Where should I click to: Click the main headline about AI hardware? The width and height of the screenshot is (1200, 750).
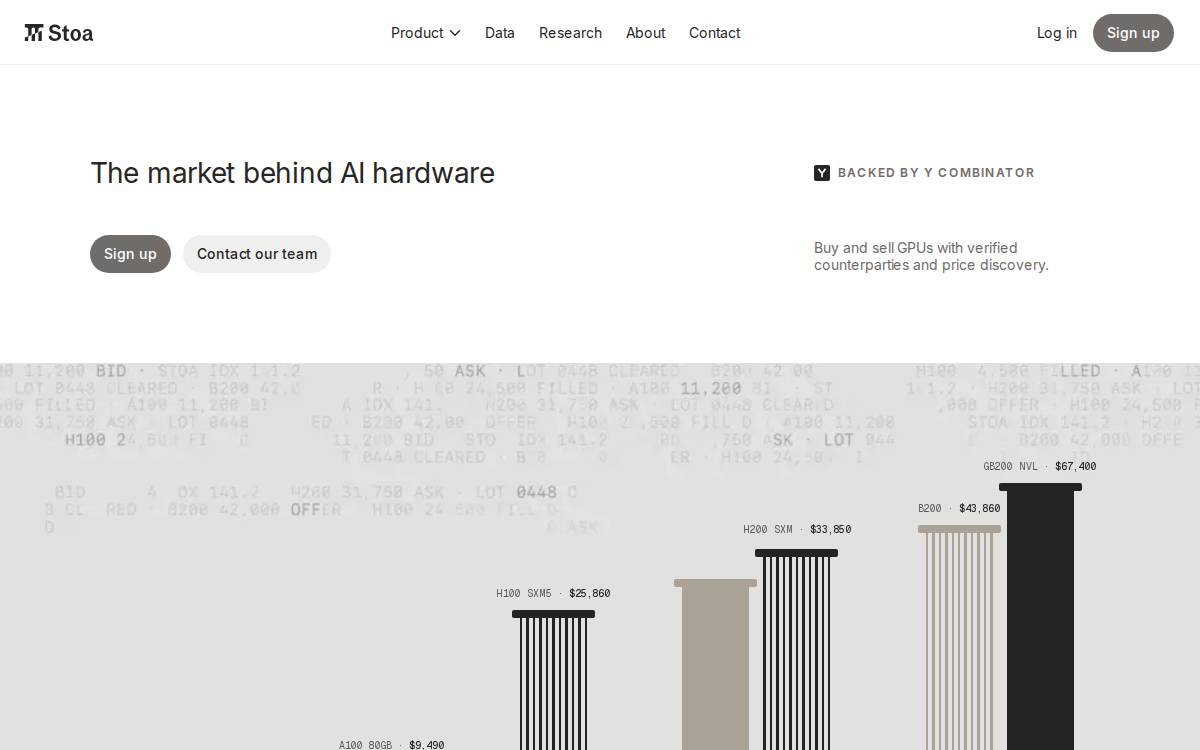(x=293, y=173)
